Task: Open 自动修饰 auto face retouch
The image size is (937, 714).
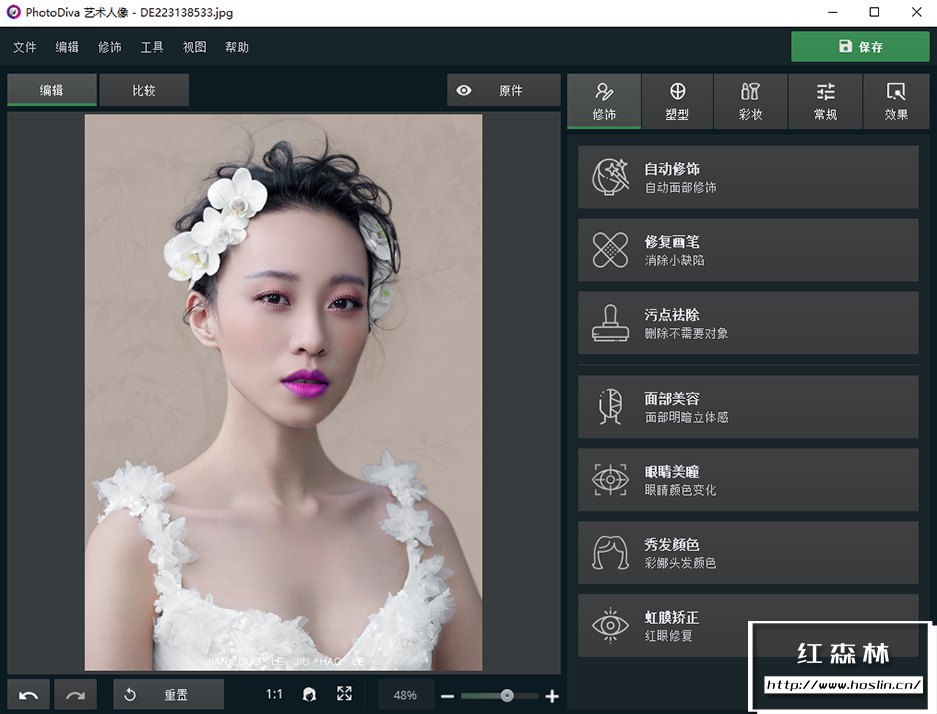Action: tap(748, 177)
